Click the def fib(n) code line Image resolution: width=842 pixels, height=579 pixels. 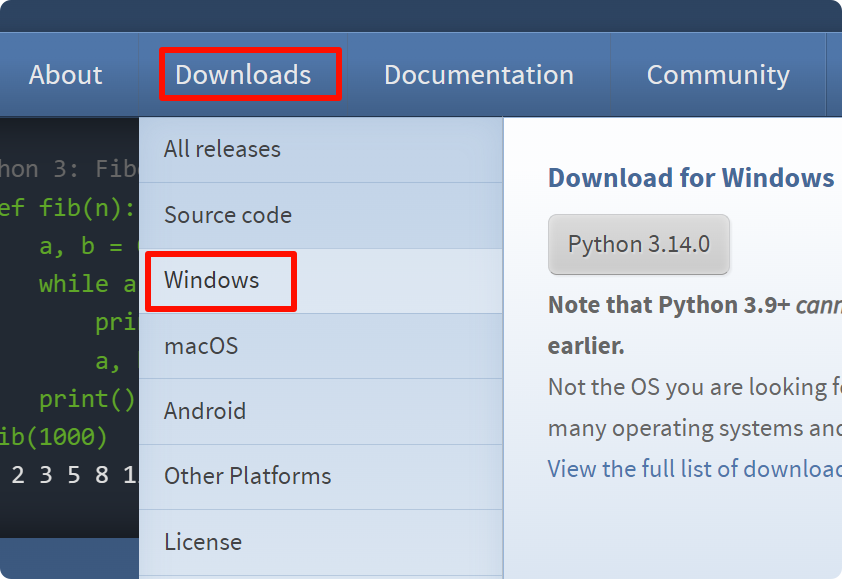[x=68, y=208]
